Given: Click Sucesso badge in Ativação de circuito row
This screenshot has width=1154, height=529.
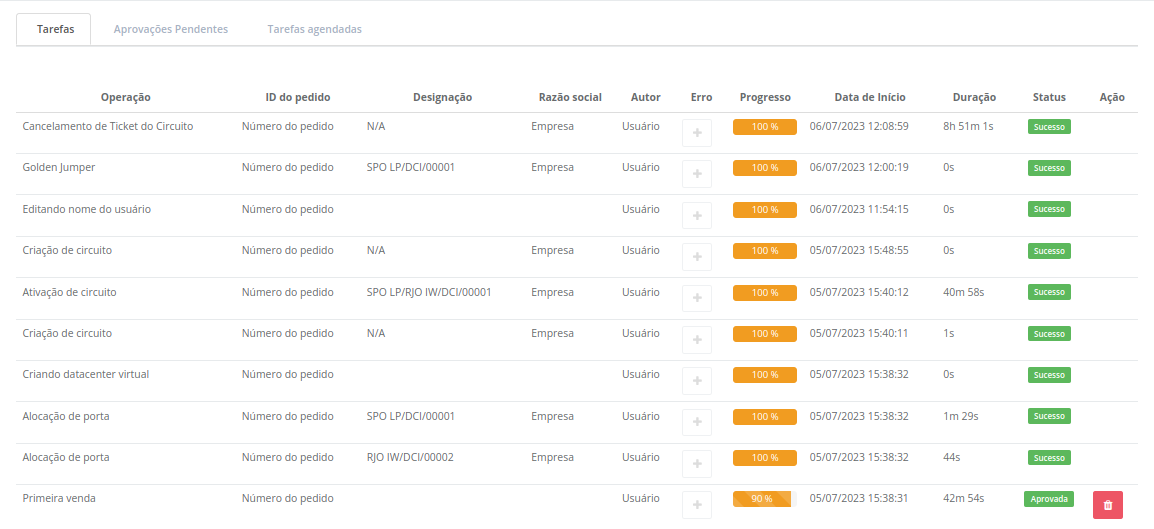Looking at the screenshot, I should pyautogui.click(x=1049, y=292).
